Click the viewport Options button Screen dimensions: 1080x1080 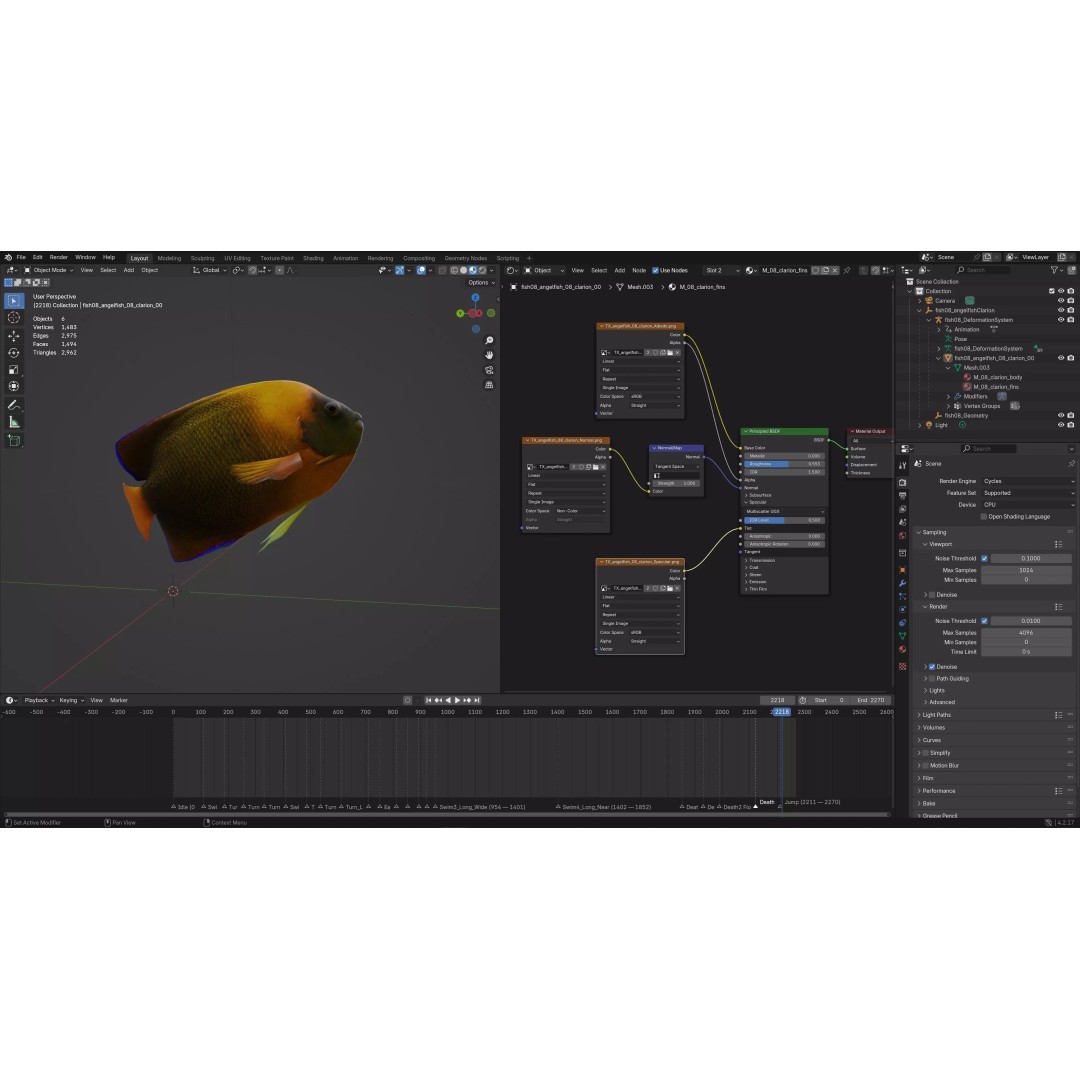(481, 282)
